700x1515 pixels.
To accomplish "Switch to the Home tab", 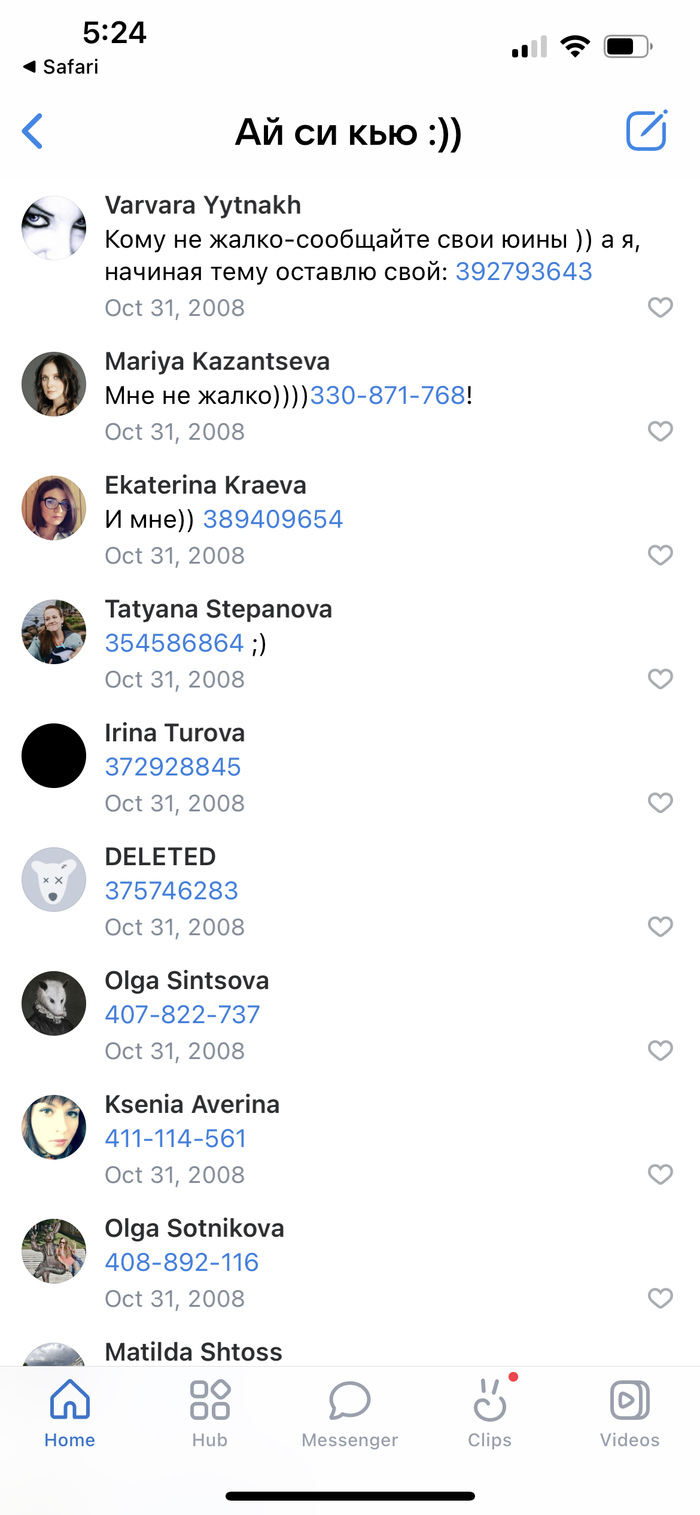I will pos(70,1413).
